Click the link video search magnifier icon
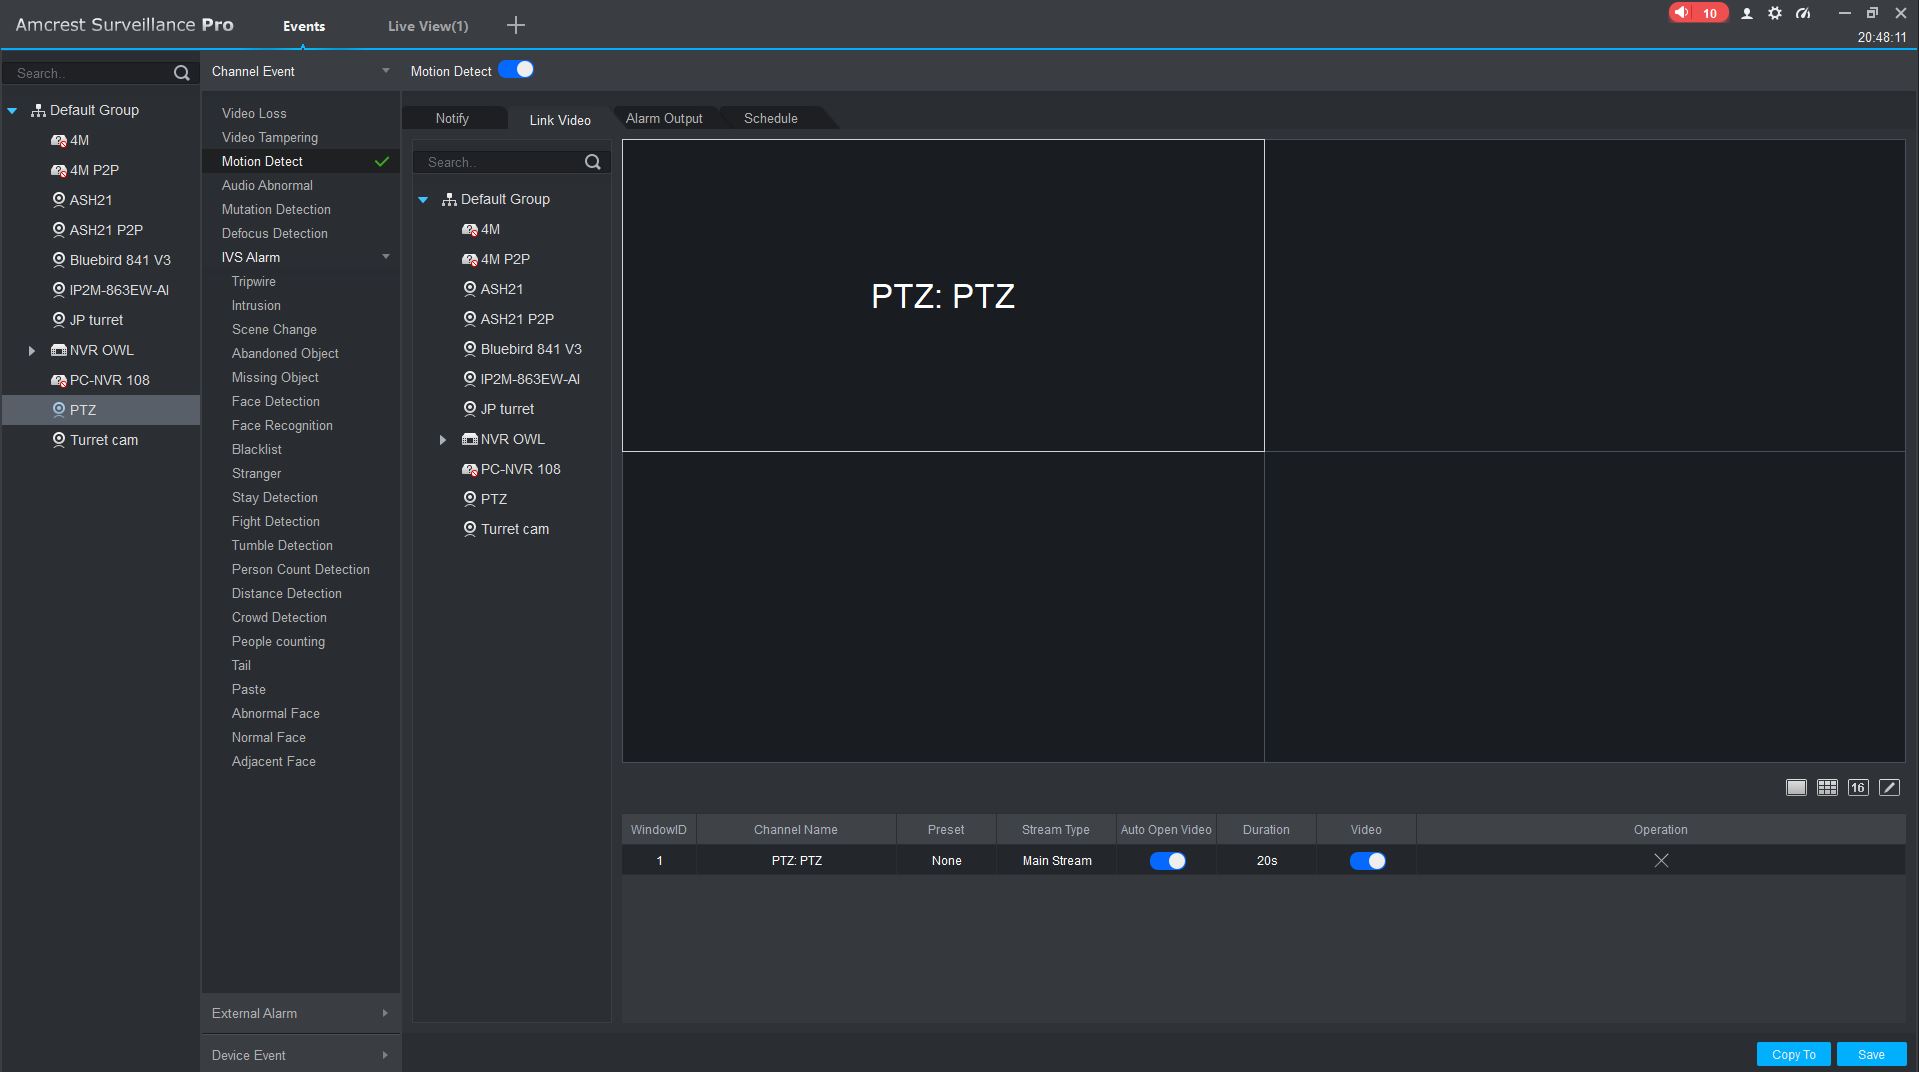1919x1072 pixels. [x=592, y=162]
